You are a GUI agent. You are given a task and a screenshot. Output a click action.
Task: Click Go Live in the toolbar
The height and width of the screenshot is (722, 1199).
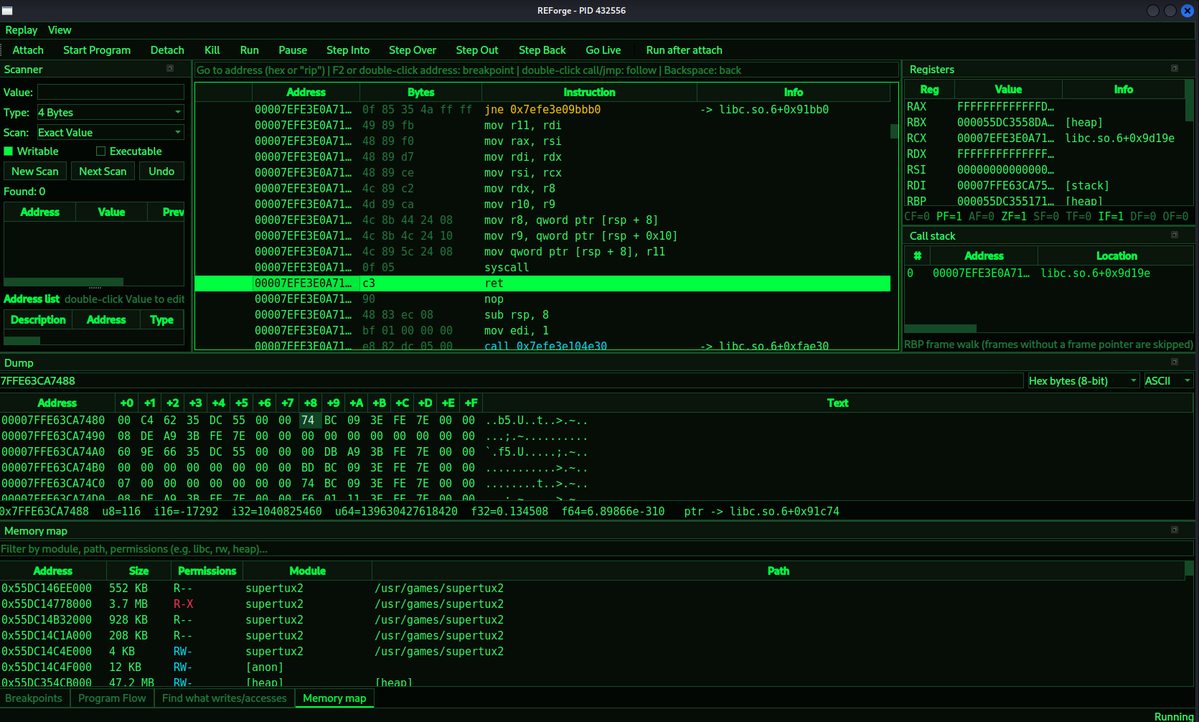coord(603,50)
